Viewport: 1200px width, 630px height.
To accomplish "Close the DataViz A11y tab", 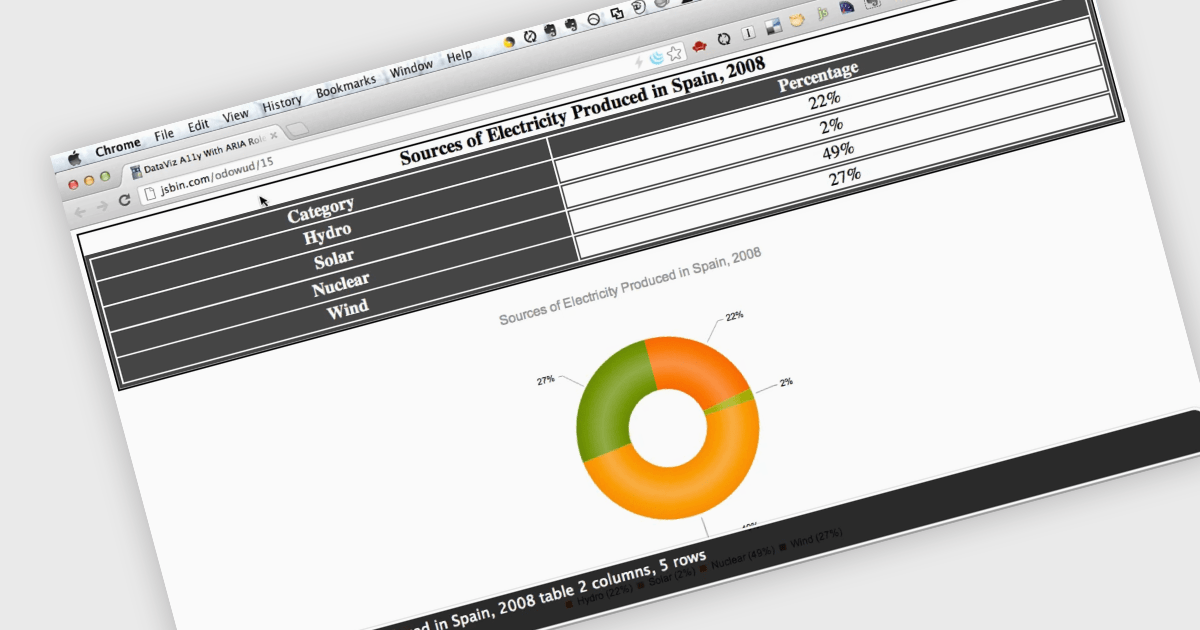I will click(x=272, y=136).
